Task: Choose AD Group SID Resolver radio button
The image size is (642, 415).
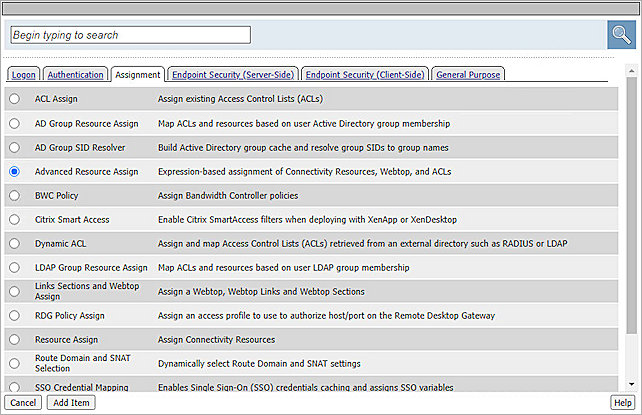Action: click(14, 147)
